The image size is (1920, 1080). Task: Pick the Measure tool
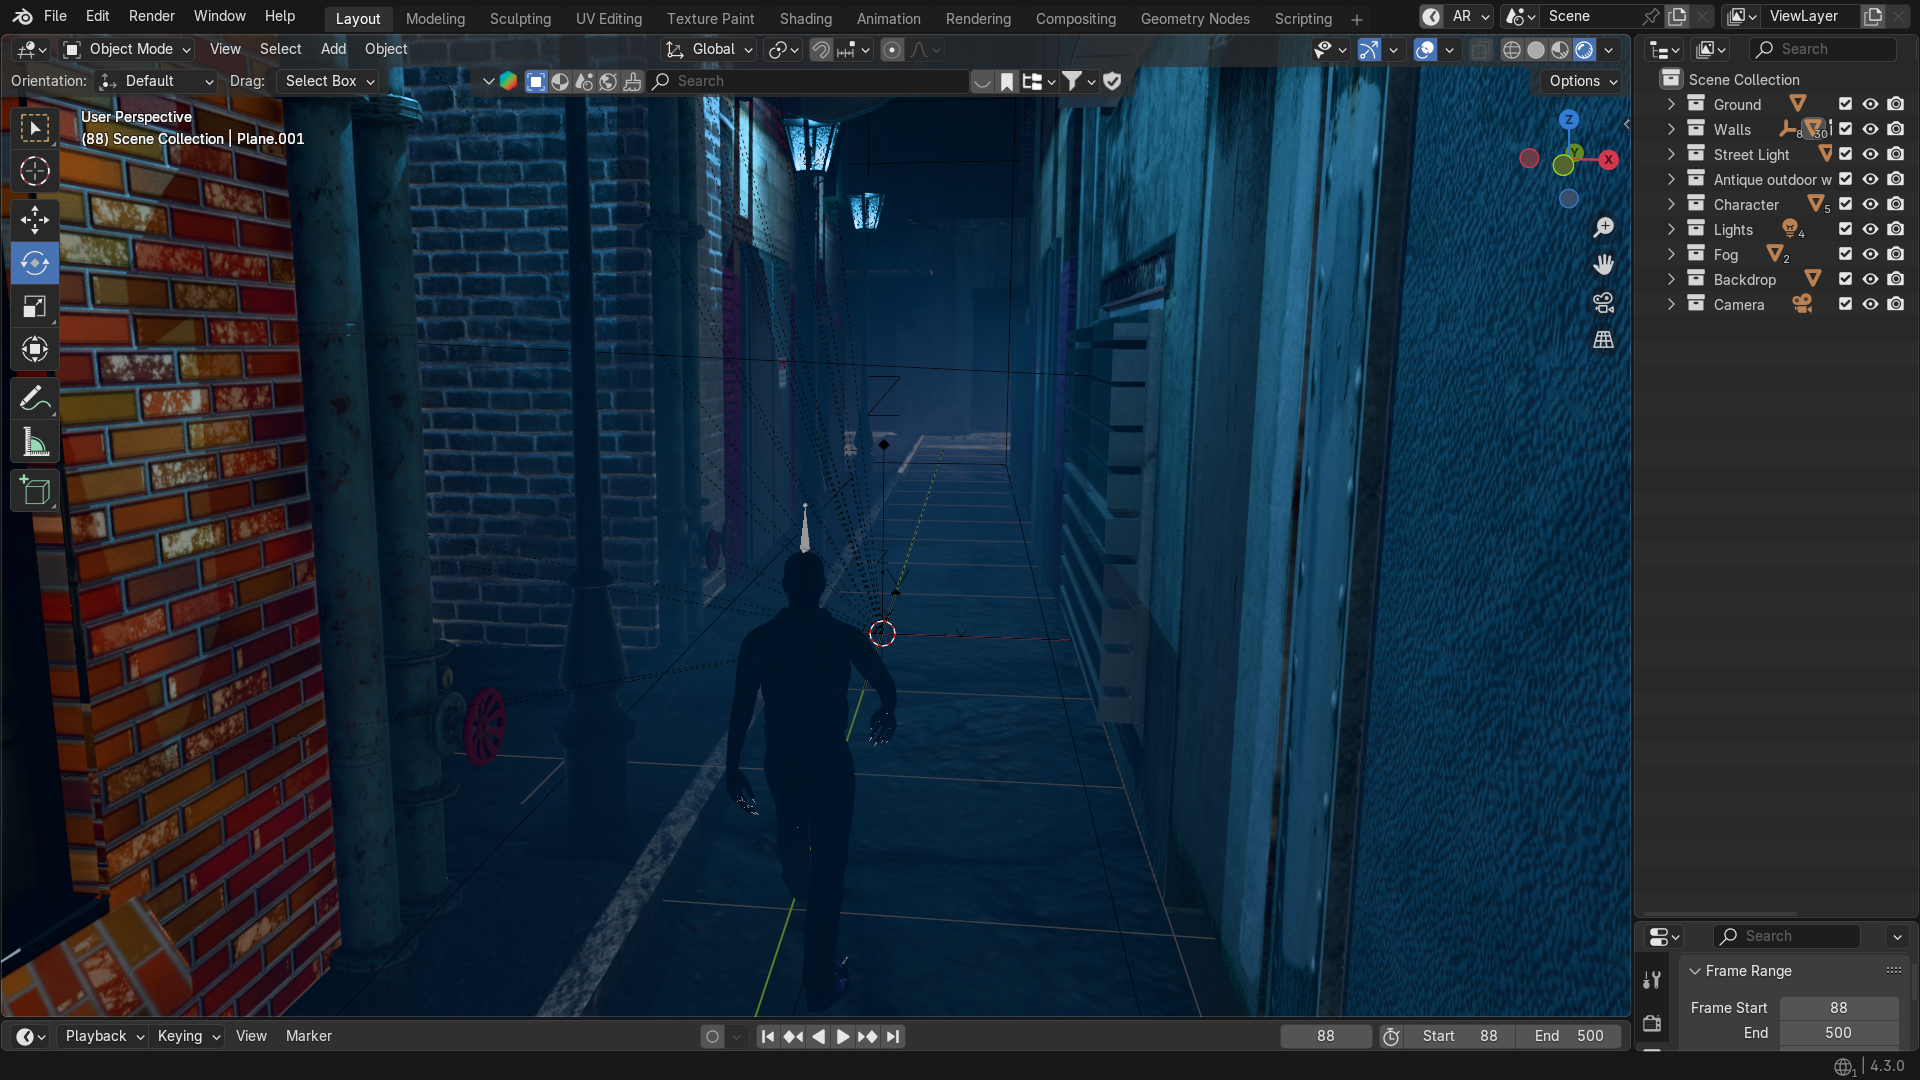click(34, 442)
